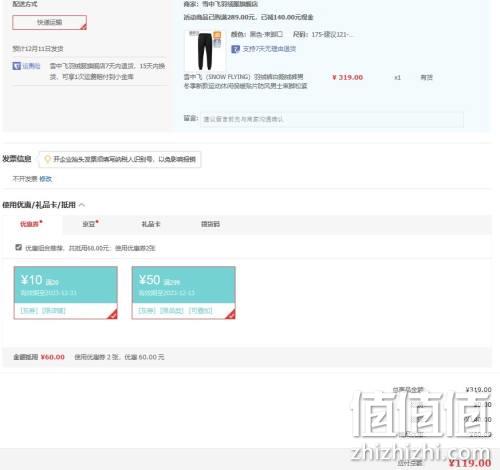Viewport: 500px width, 470px height.
Task: Click the 留言 message input field
Action: tap(332, 119)
